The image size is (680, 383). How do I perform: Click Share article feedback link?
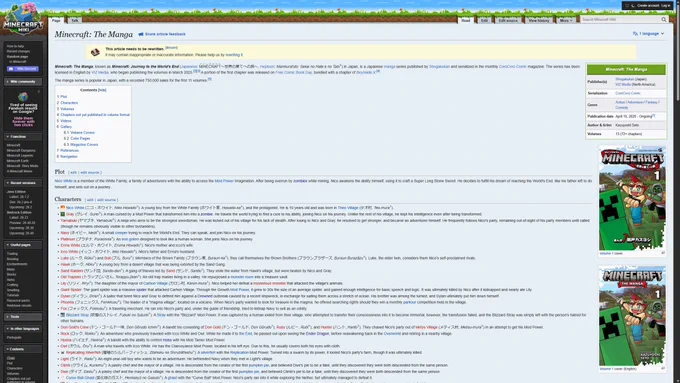[x=165, y=34]
